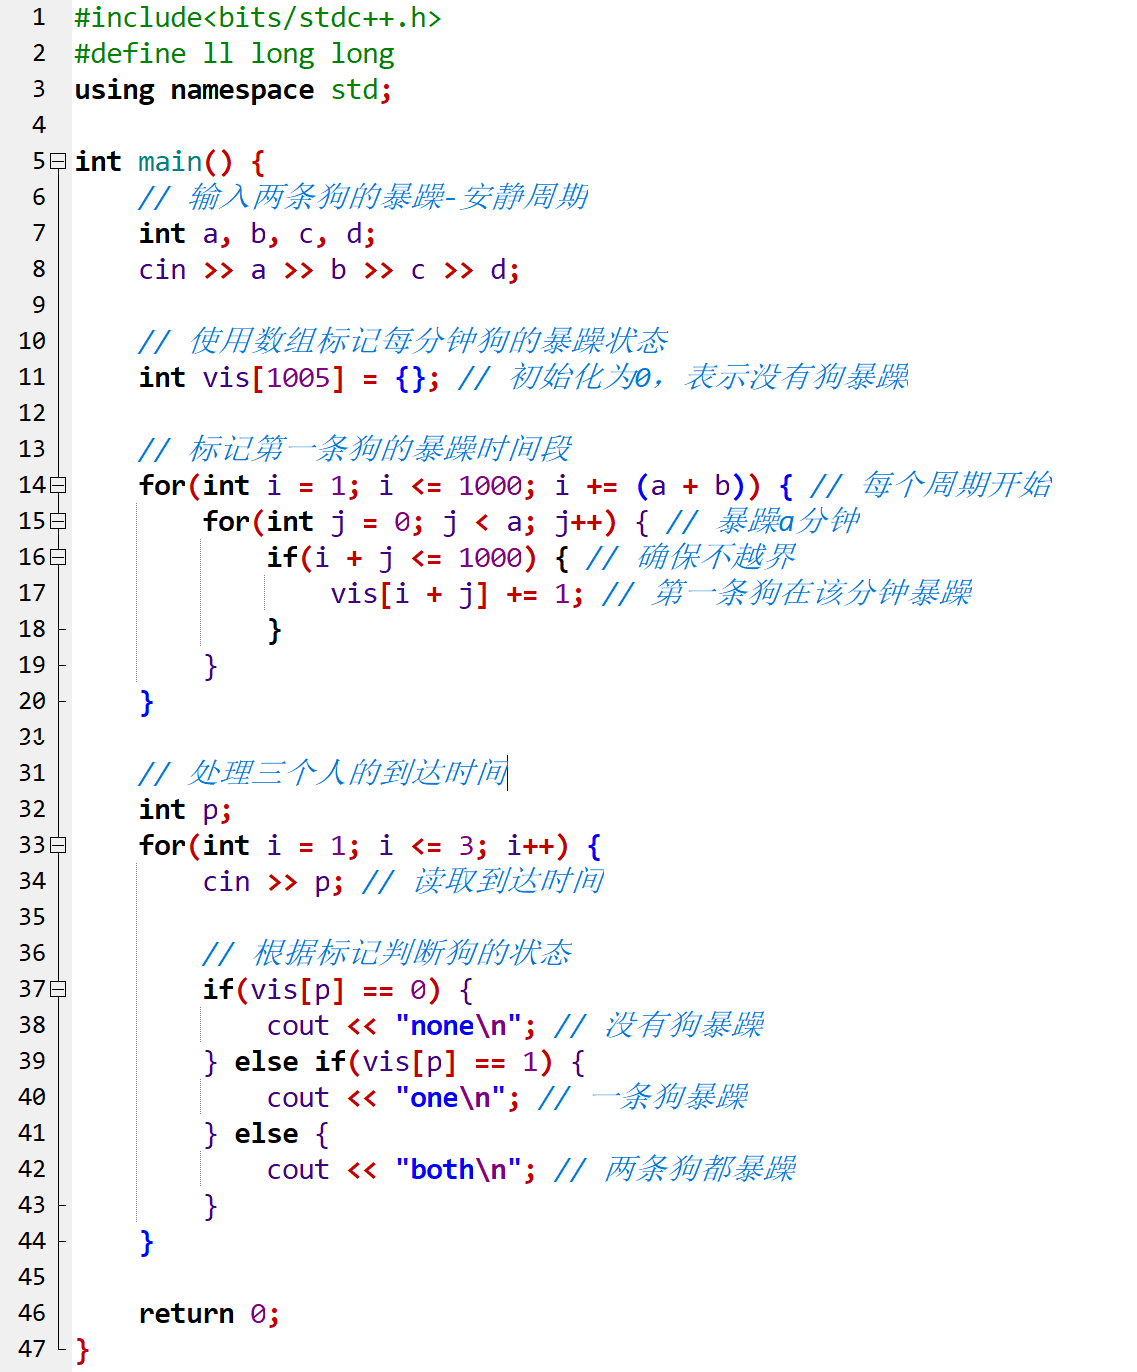Click the 'int p;' declaration

(186, 810)
